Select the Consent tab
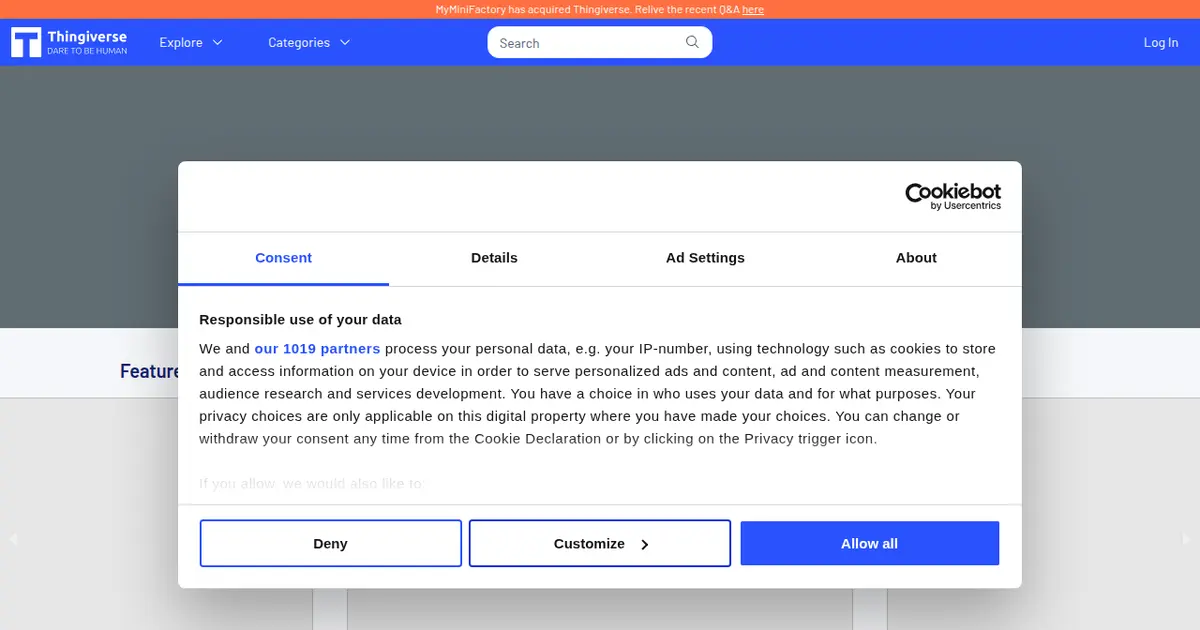 pyautogui.click(x=283, y=258)
